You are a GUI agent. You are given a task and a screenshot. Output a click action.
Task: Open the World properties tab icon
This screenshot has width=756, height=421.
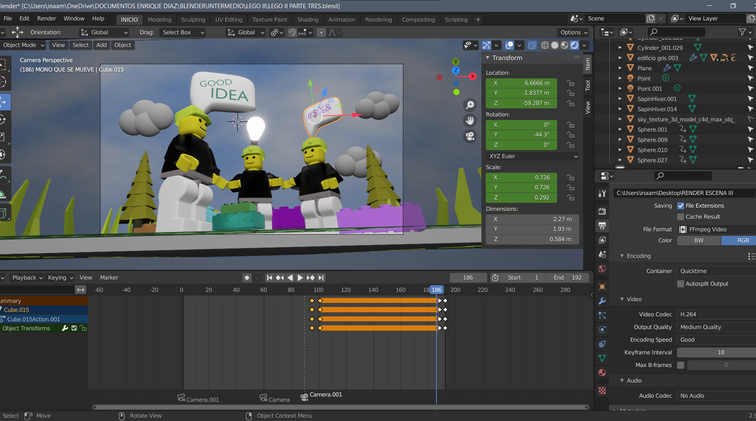602,269
